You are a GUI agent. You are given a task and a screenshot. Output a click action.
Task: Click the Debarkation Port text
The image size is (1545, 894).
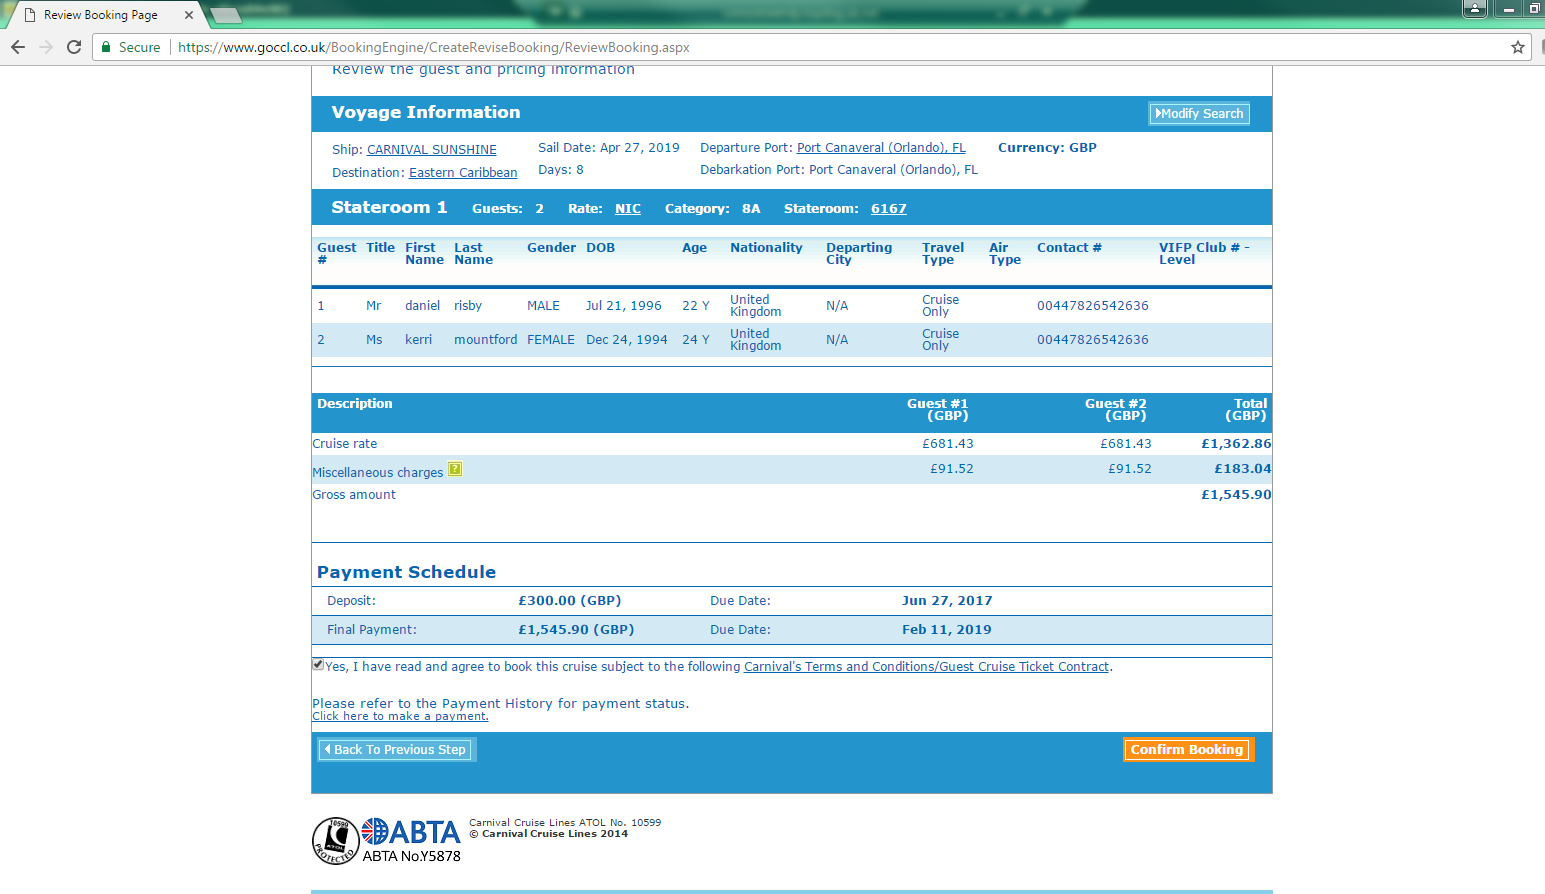pos(839,170)
